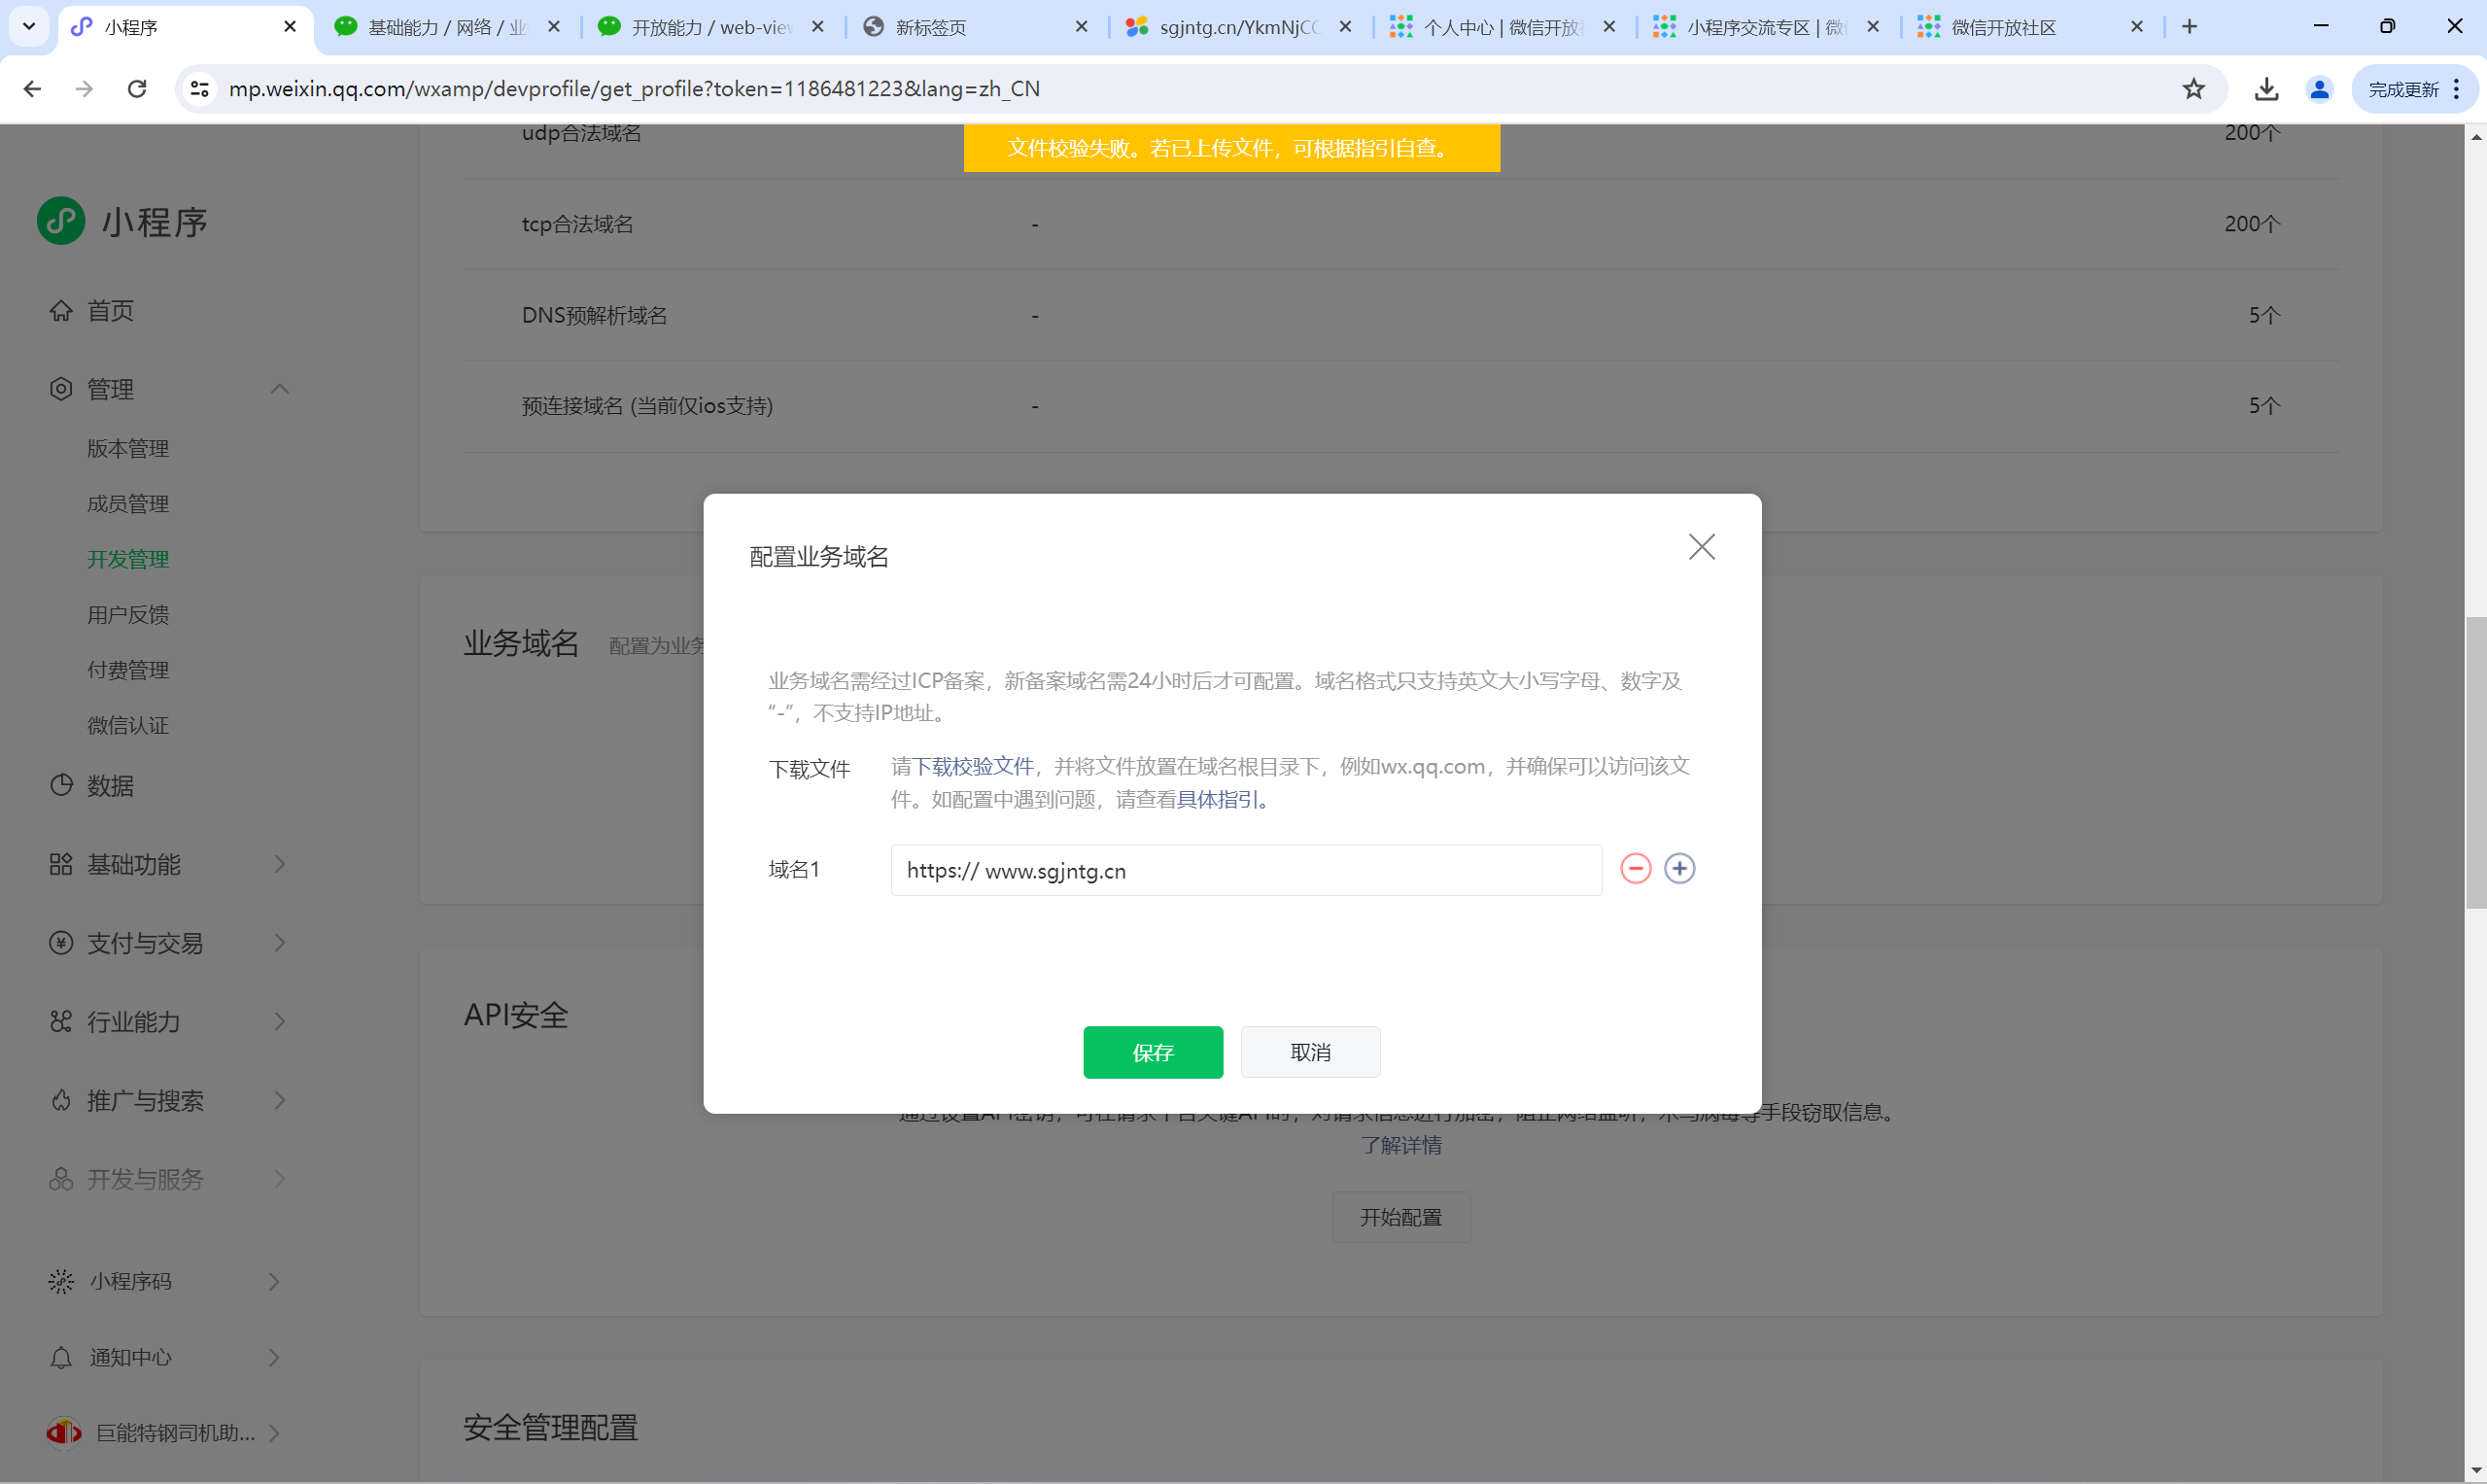The image size is (2487, 1484).
Task: Click the browser reload icon
Action: tap(137, 89)
